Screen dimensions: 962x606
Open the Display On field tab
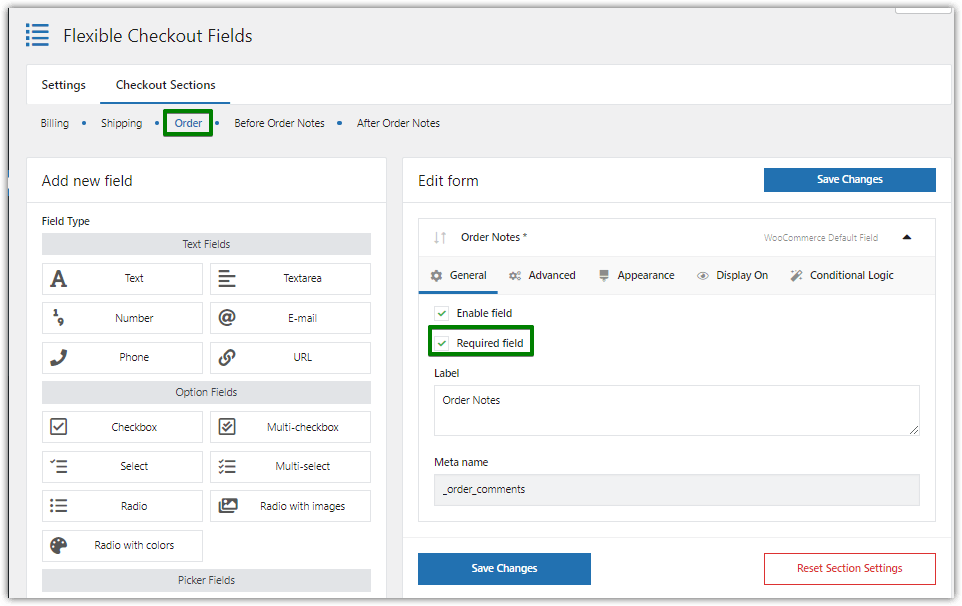point(733,275)
